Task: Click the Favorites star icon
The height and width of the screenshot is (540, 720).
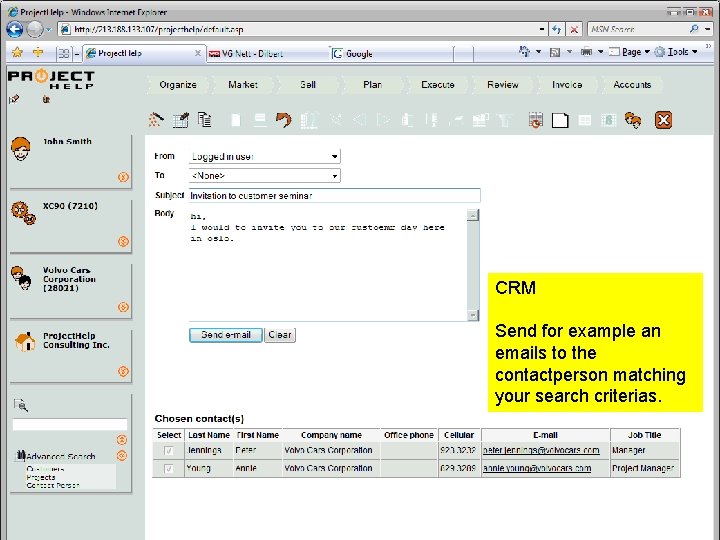Action: coord(17,53)
